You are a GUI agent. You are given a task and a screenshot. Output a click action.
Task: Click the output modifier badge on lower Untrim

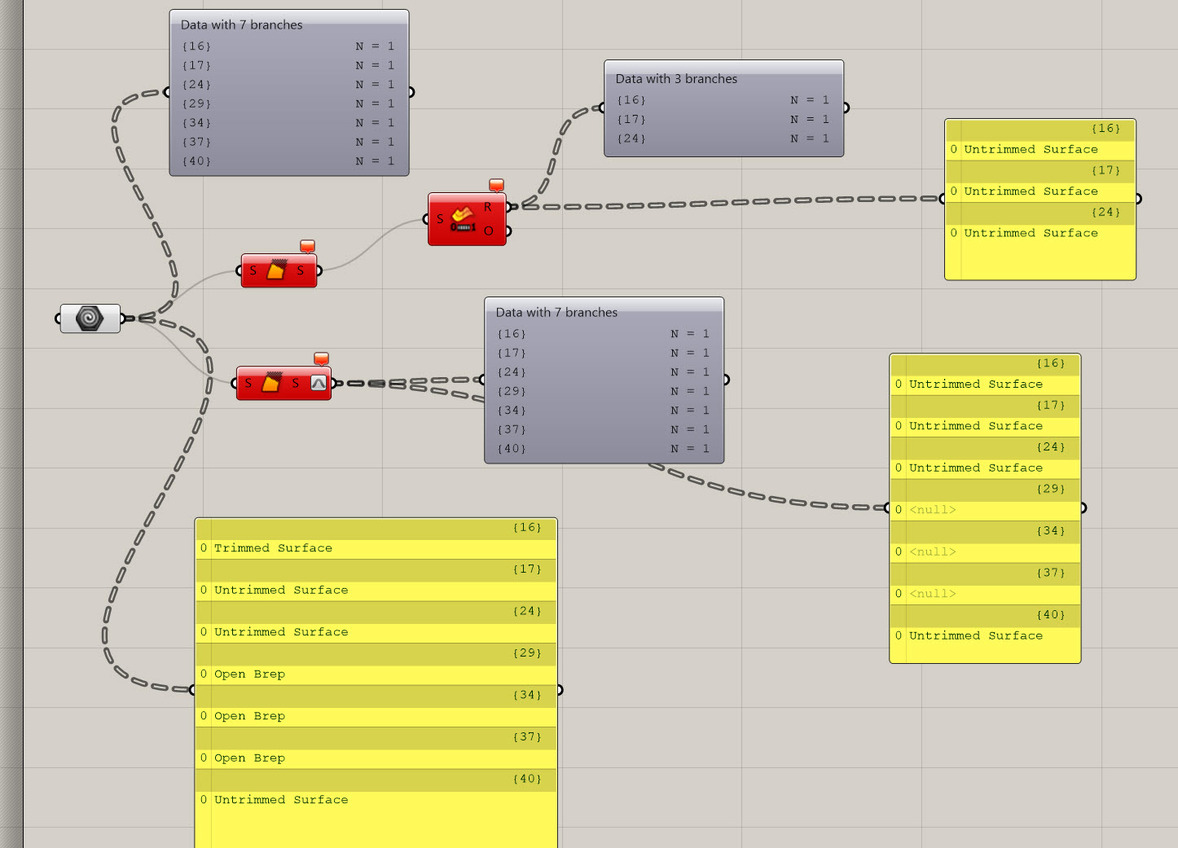(319, 383)
